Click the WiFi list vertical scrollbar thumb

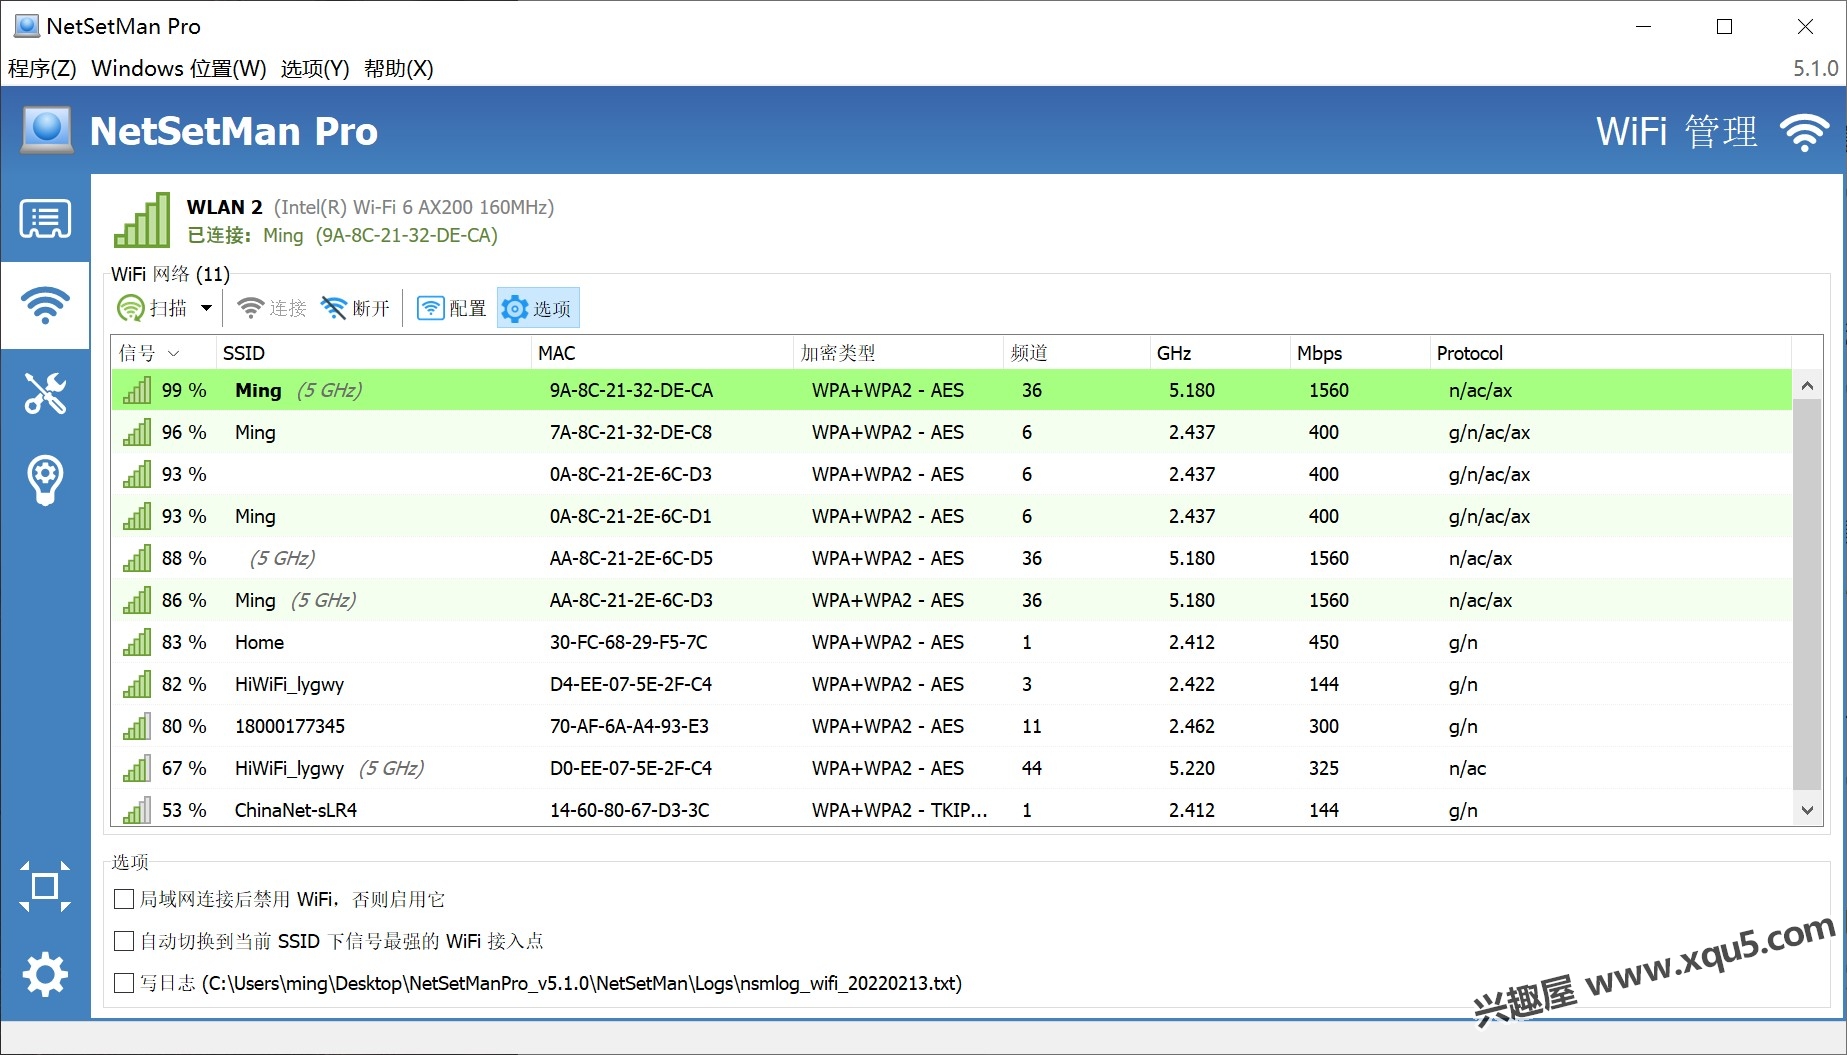(1807, 594)
